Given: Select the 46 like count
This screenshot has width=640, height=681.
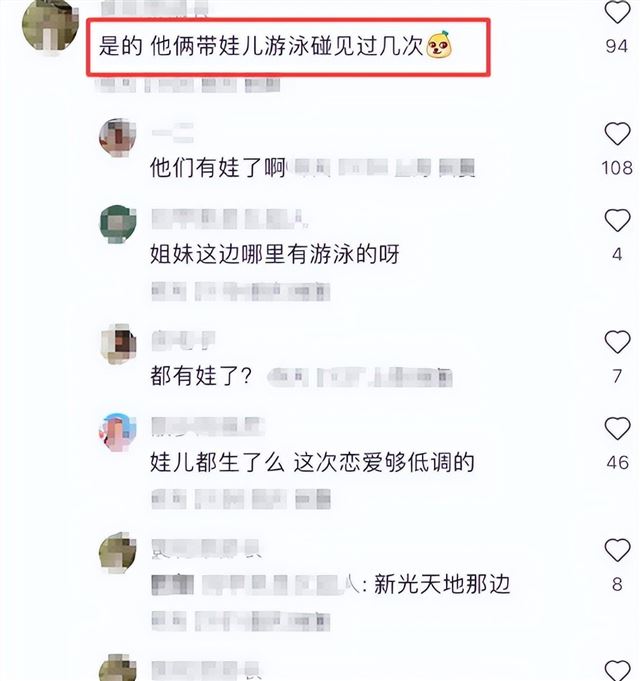Looking at the screenshot, I should click(617, 463).
